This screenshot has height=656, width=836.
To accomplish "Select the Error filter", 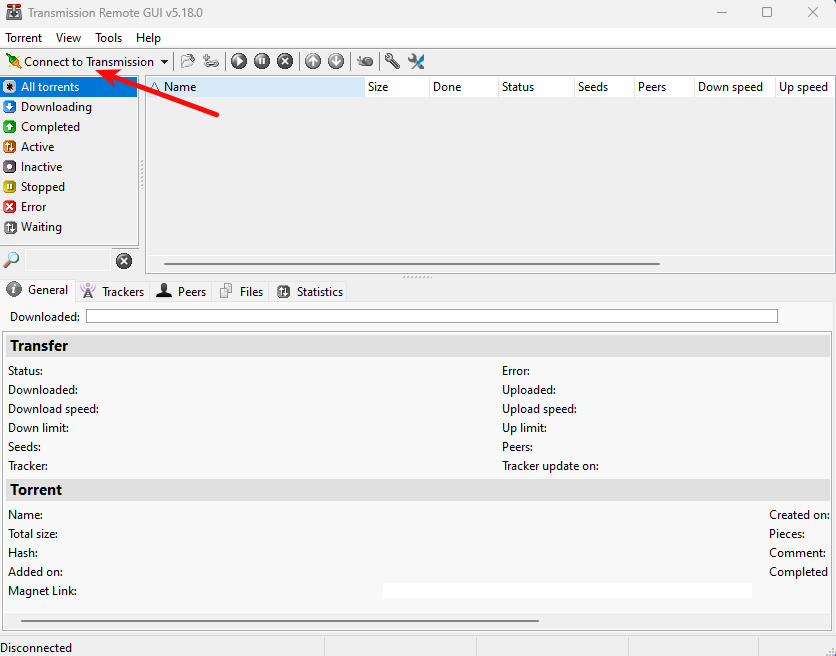I will 69,207.
